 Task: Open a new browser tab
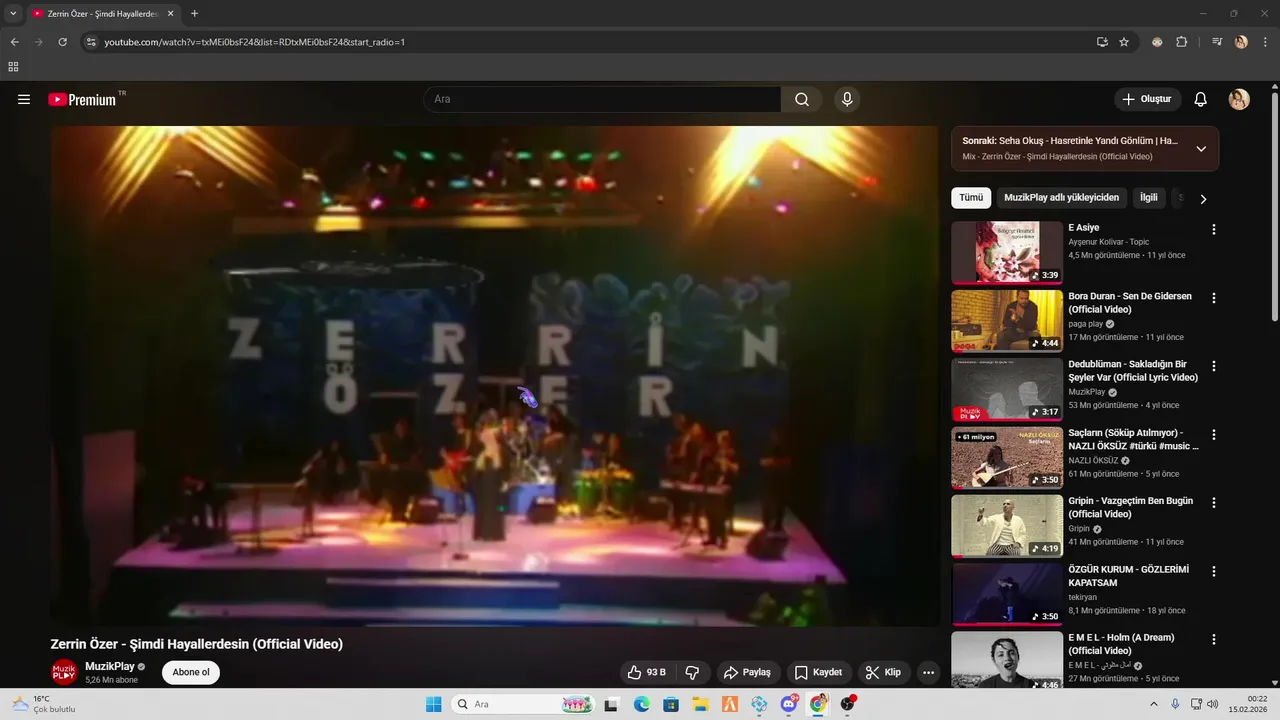(194, 14)
